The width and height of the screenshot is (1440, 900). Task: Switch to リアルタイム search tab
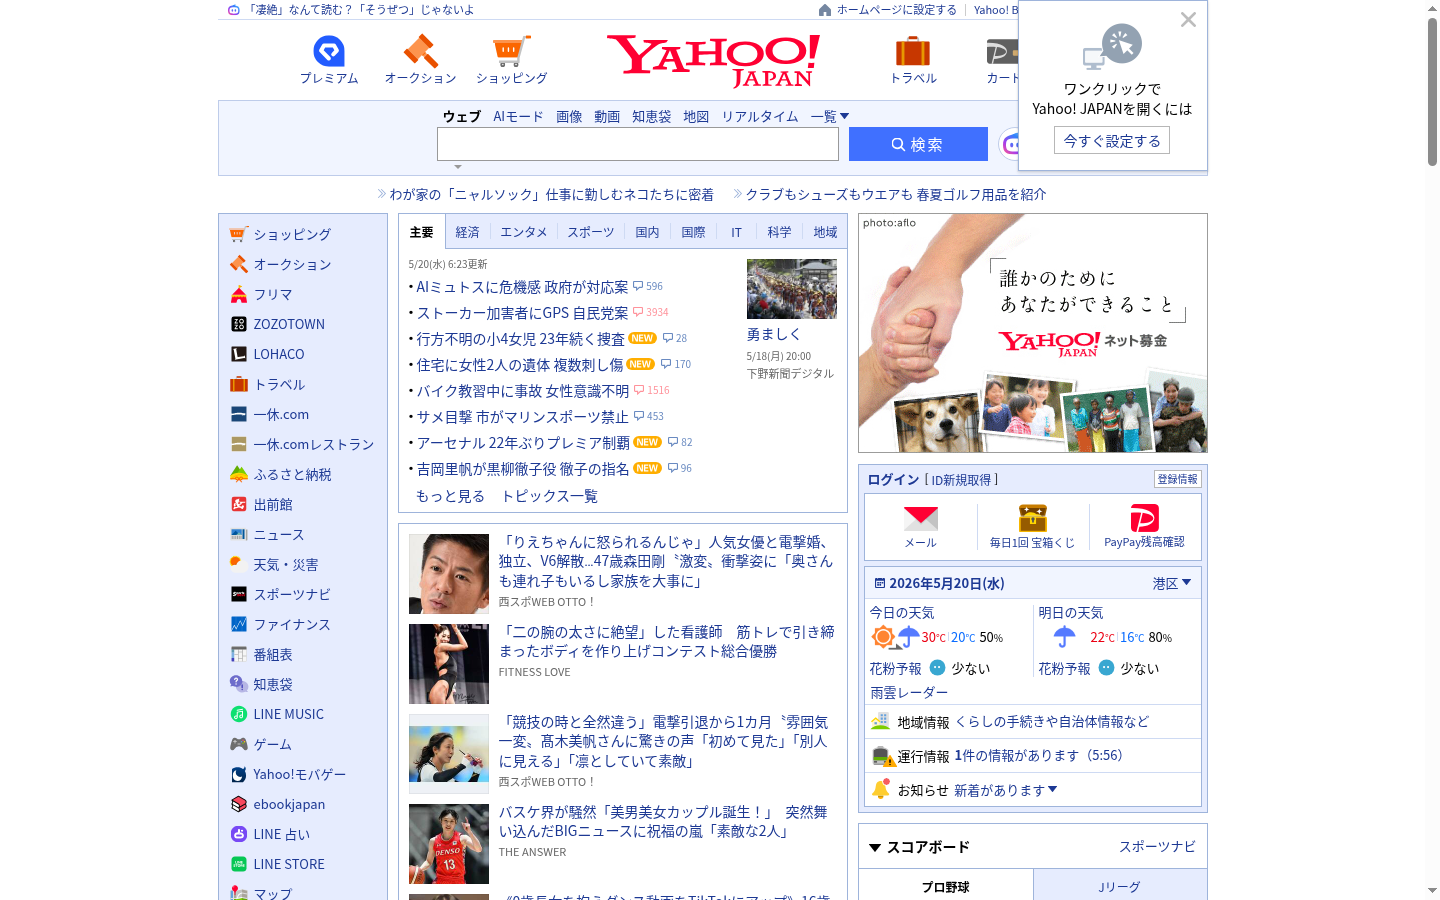click(760, 116)
